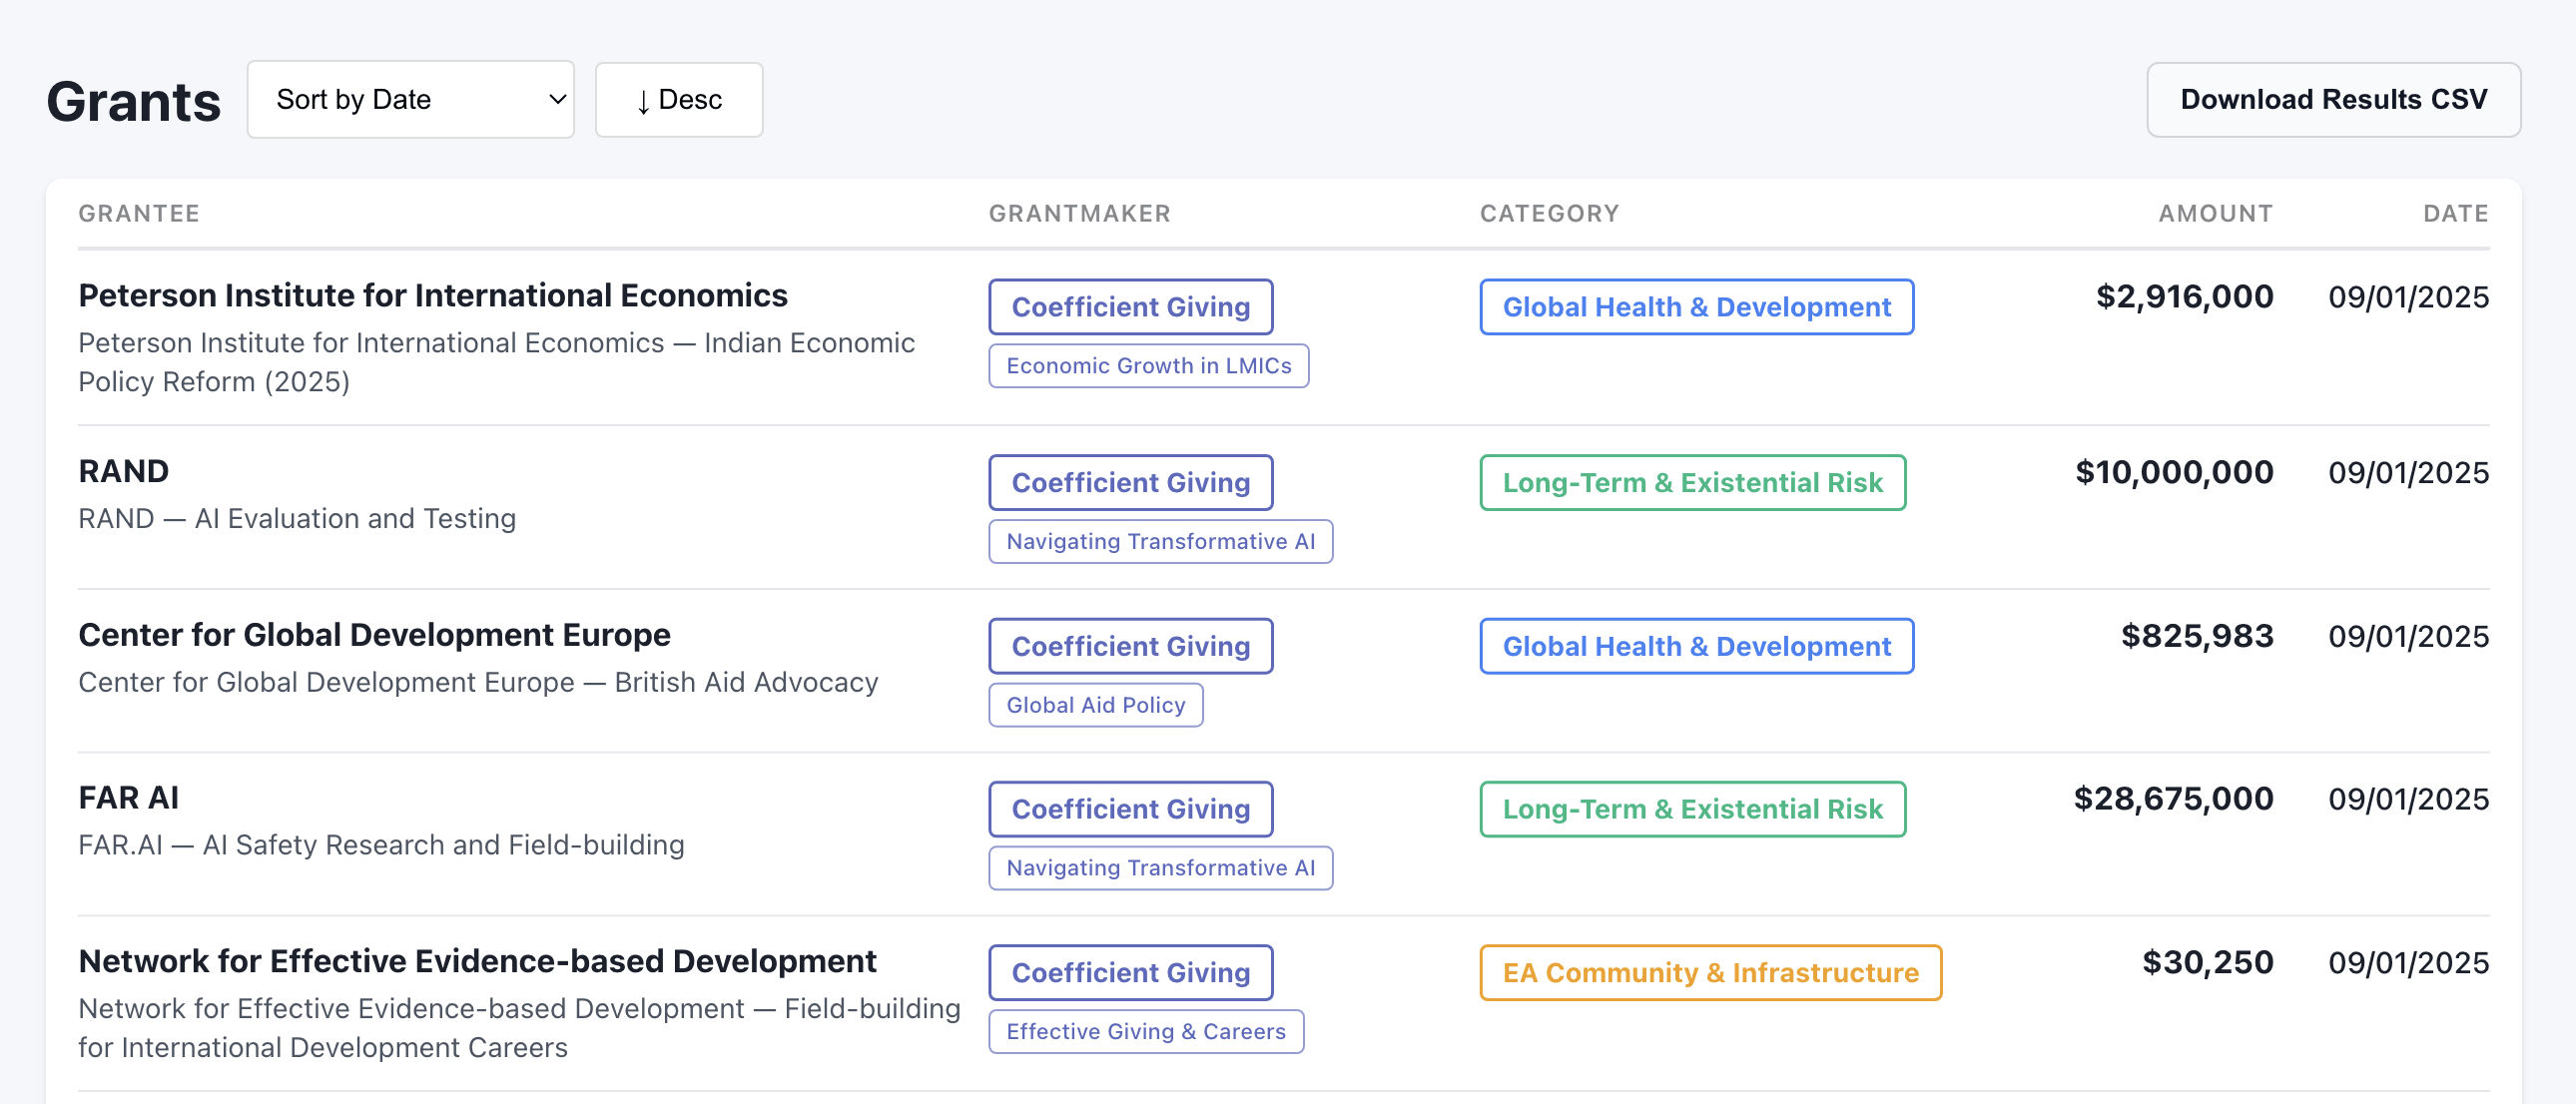Image resolution: width=2576 pixels, height=1104 pixels.
Task: Click Economic Growth in LMICs tag
Action: tap(1148, 366)
